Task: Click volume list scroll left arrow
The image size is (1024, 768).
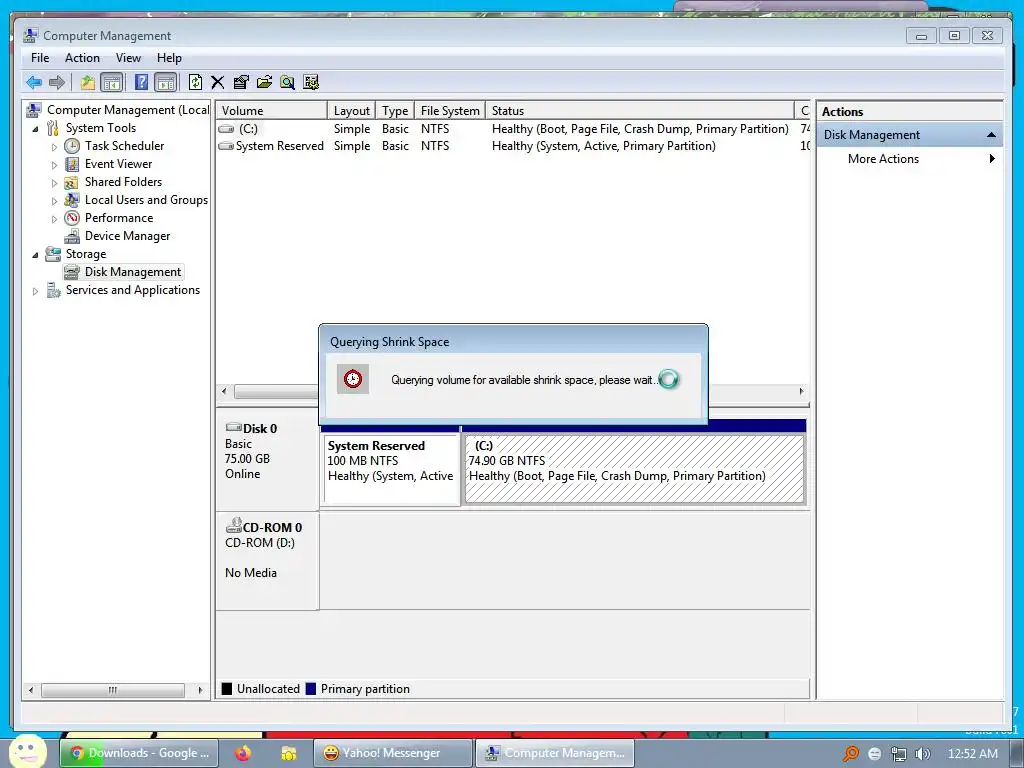Action: (x=225, y=391)
